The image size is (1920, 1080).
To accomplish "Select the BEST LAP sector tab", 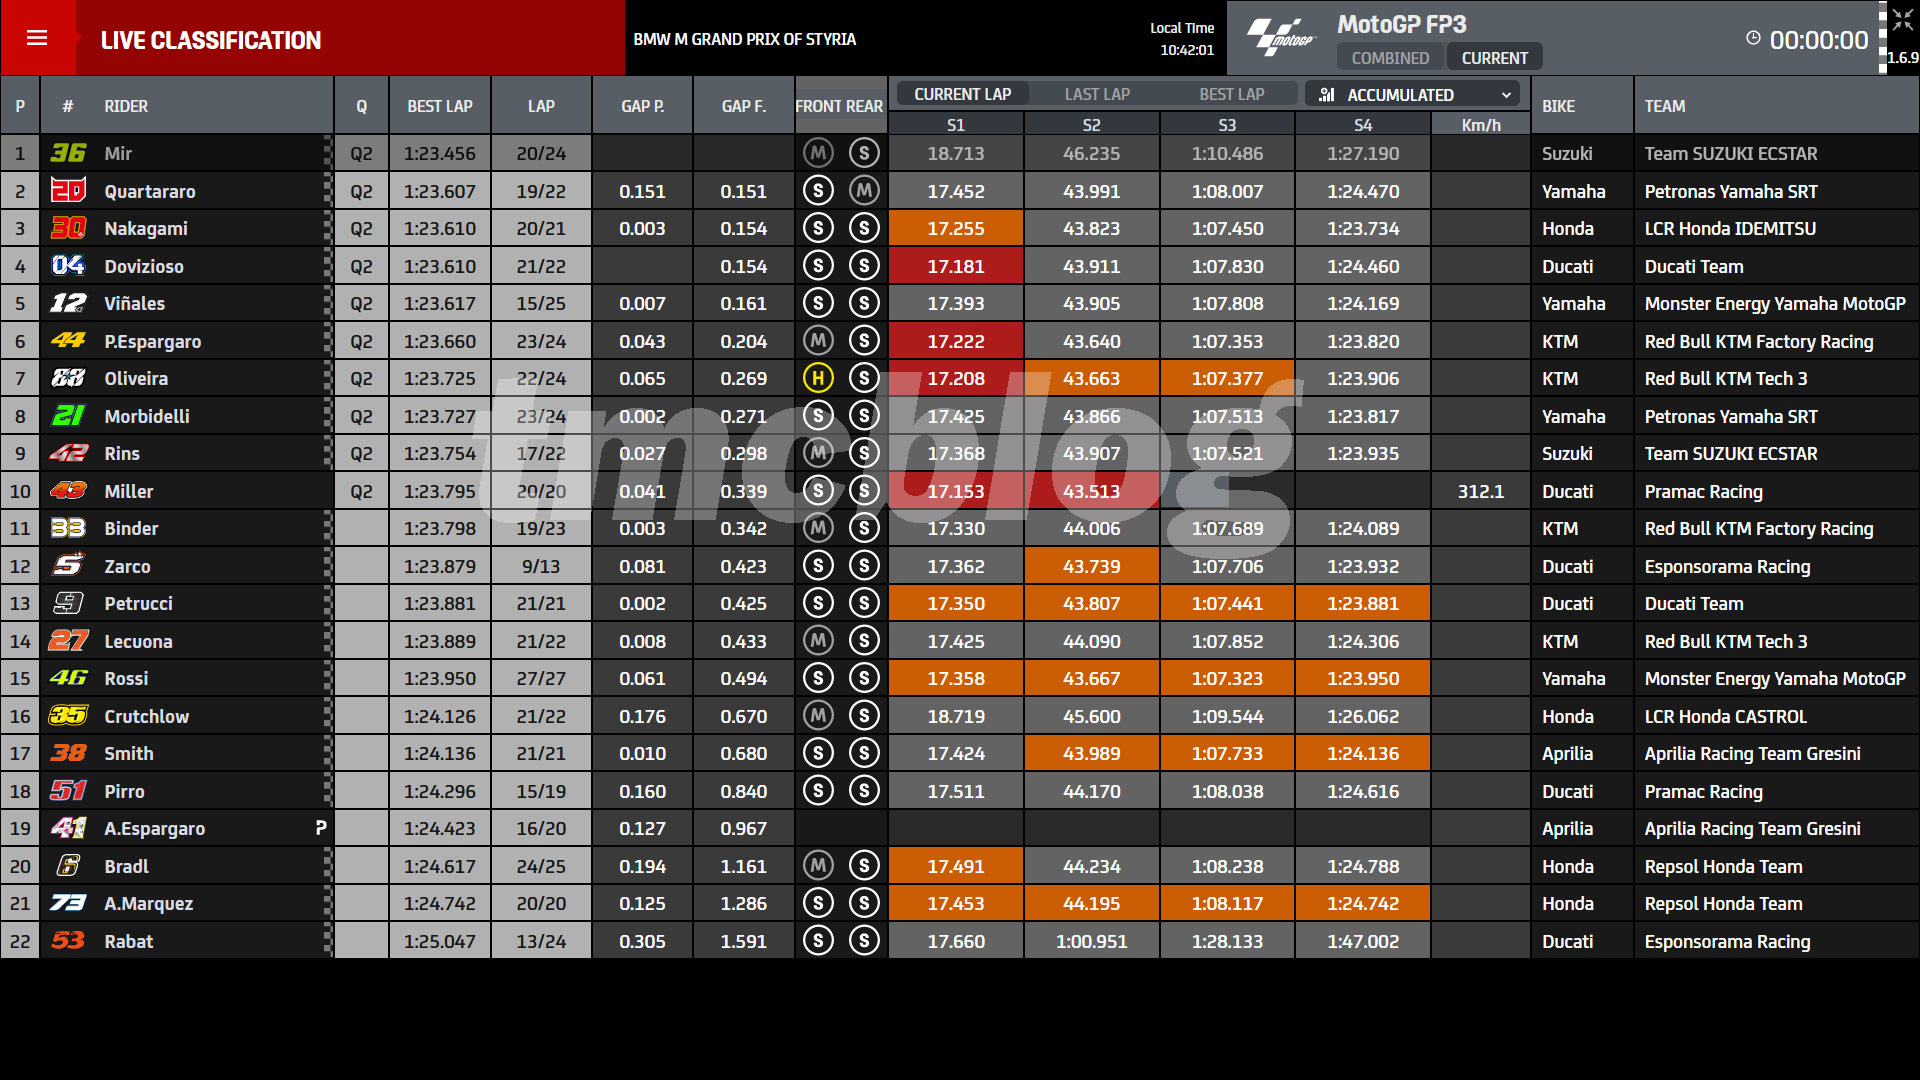I will tap(1232, 94).
